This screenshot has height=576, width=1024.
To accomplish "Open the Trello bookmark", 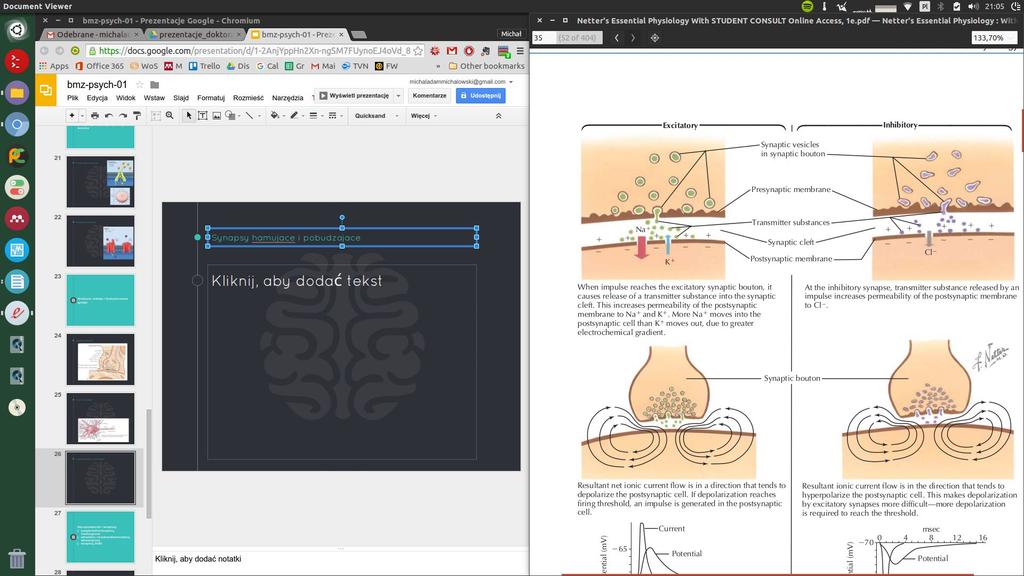I will pyautogui.click(x=204, y=66).
